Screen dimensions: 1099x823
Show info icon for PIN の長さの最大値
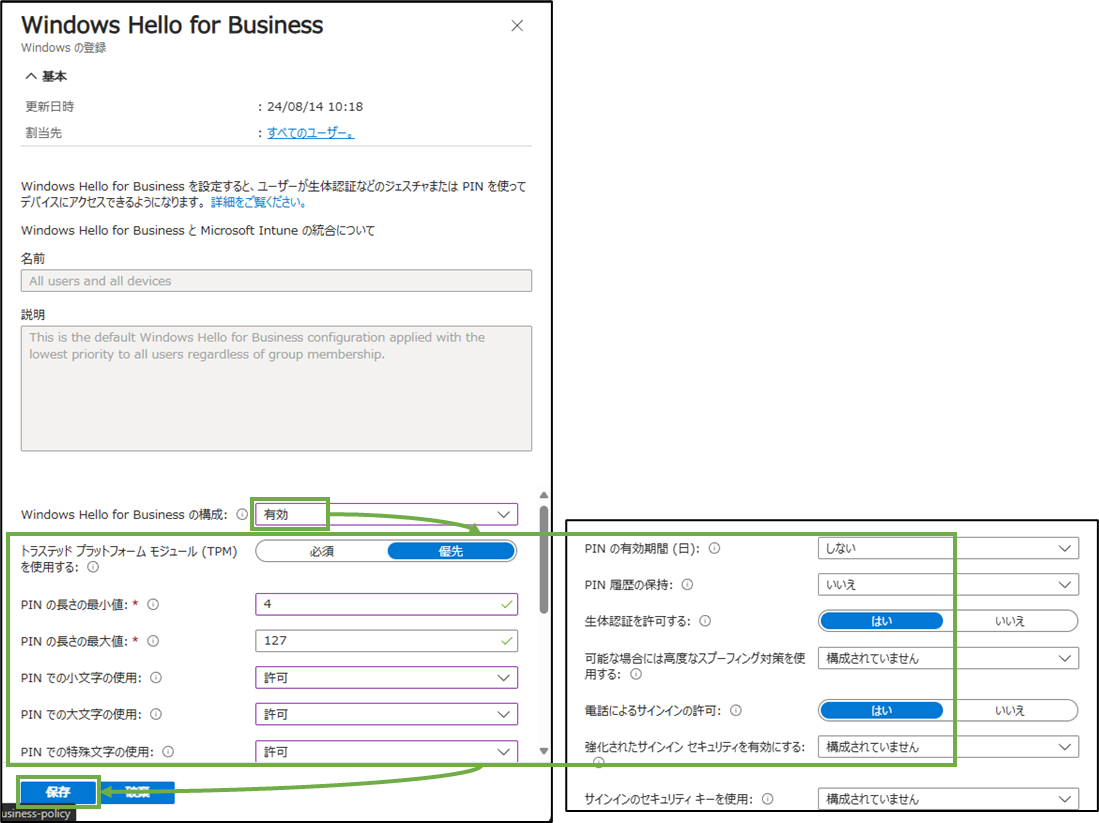point(153,641)
